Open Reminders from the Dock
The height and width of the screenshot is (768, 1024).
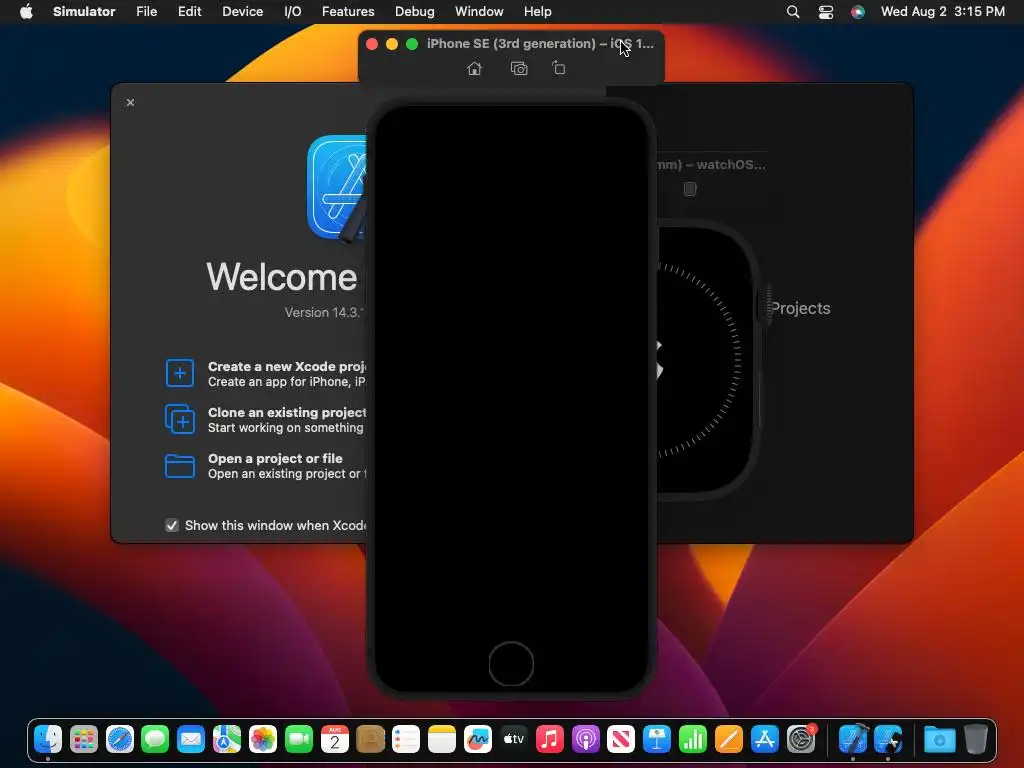click(x=406, y=739)
